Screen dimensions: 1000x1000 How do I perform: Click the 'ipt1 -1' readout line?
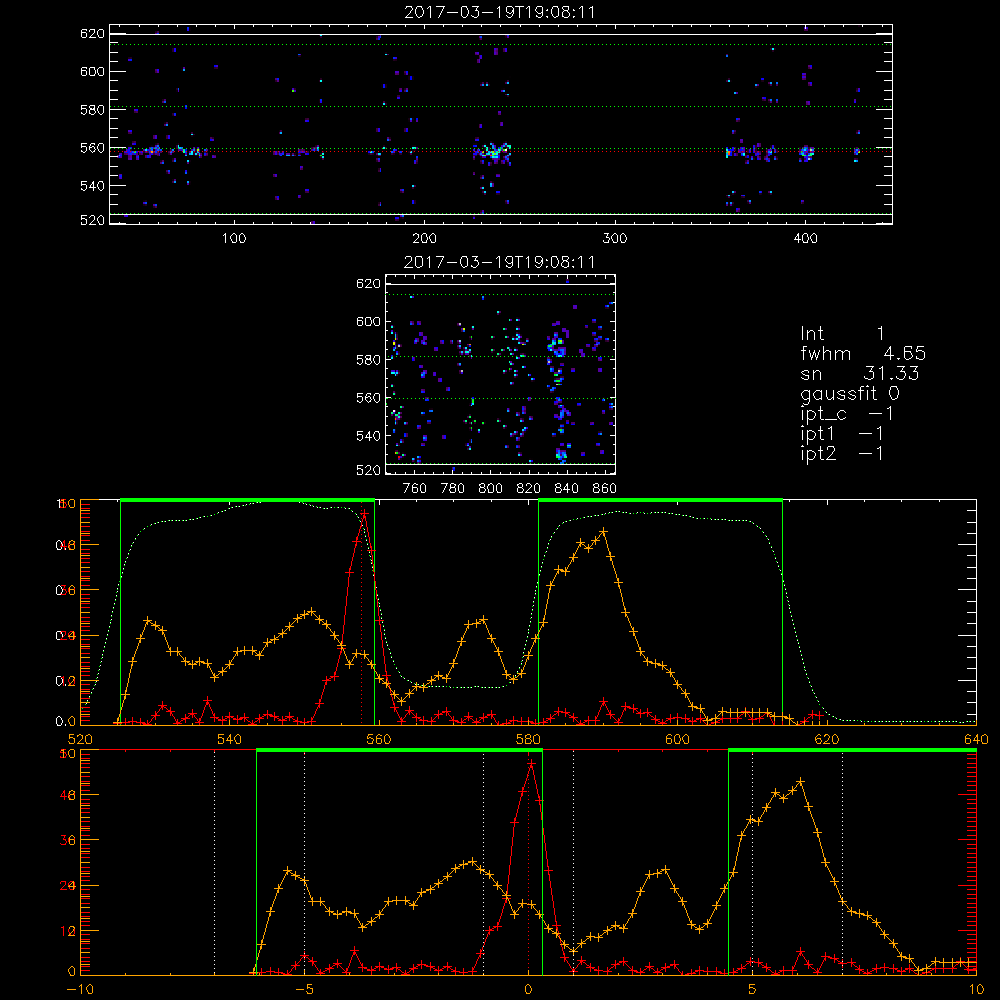pos(842,434)
